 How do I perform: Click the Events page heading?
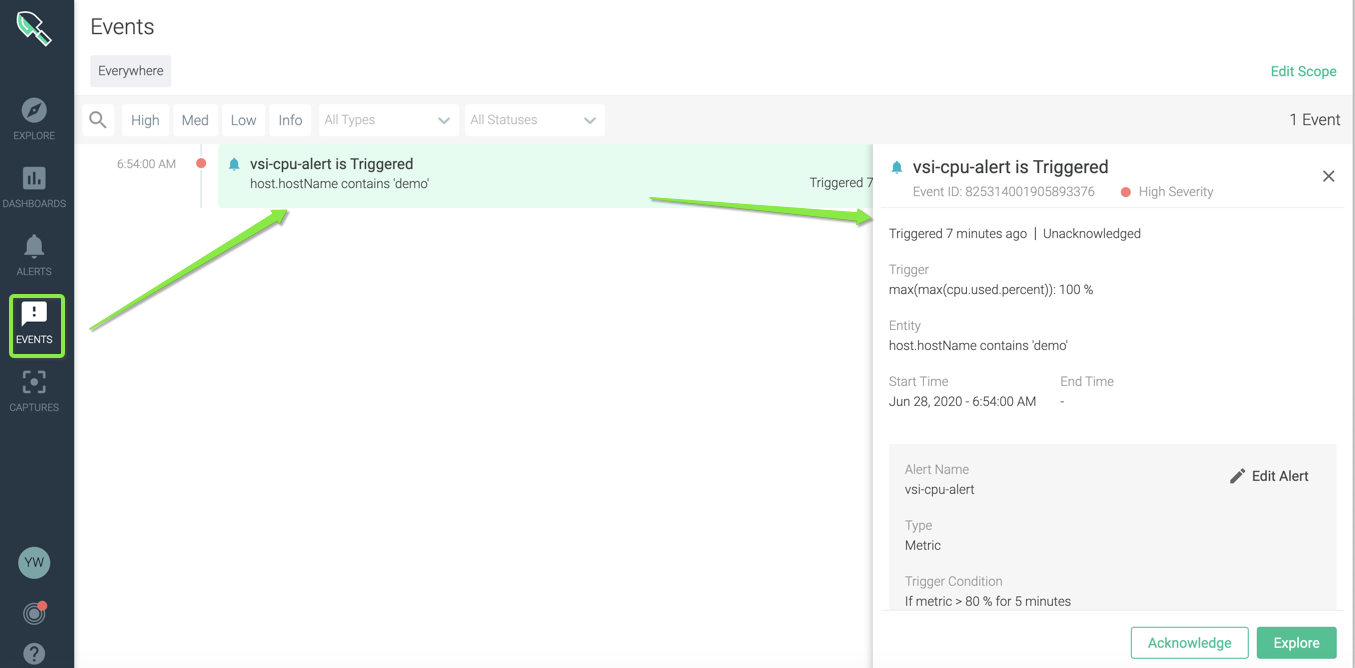[122, 27]
